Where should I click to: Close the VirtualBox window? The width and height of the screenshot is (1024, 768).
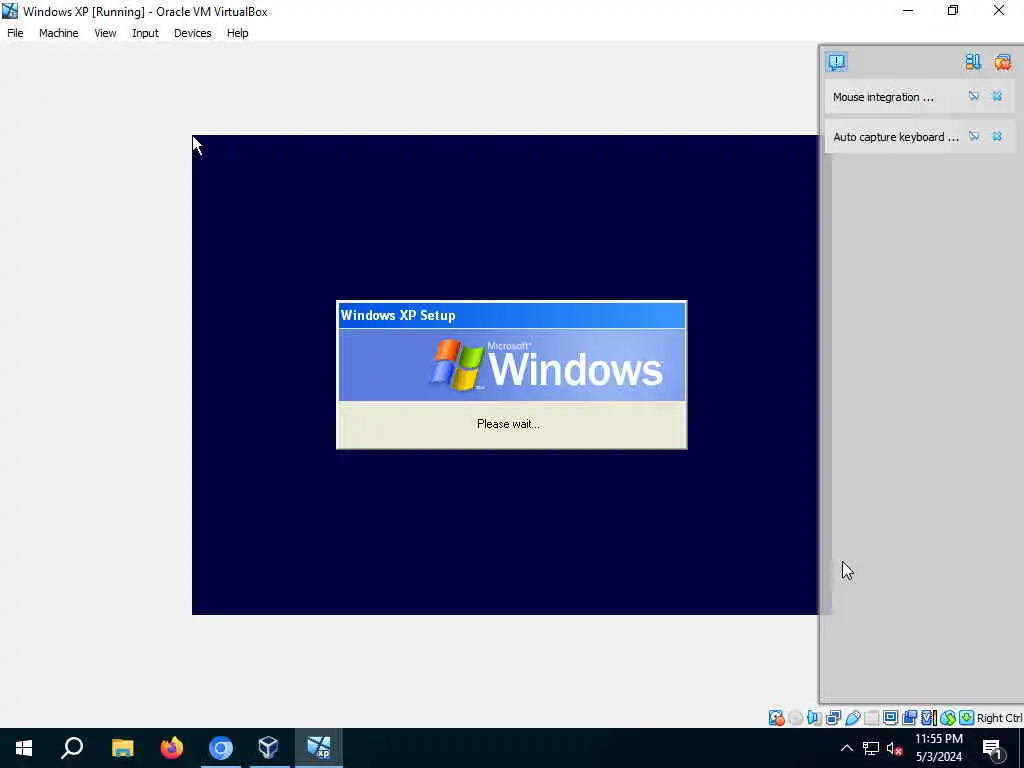coord(999,10)
